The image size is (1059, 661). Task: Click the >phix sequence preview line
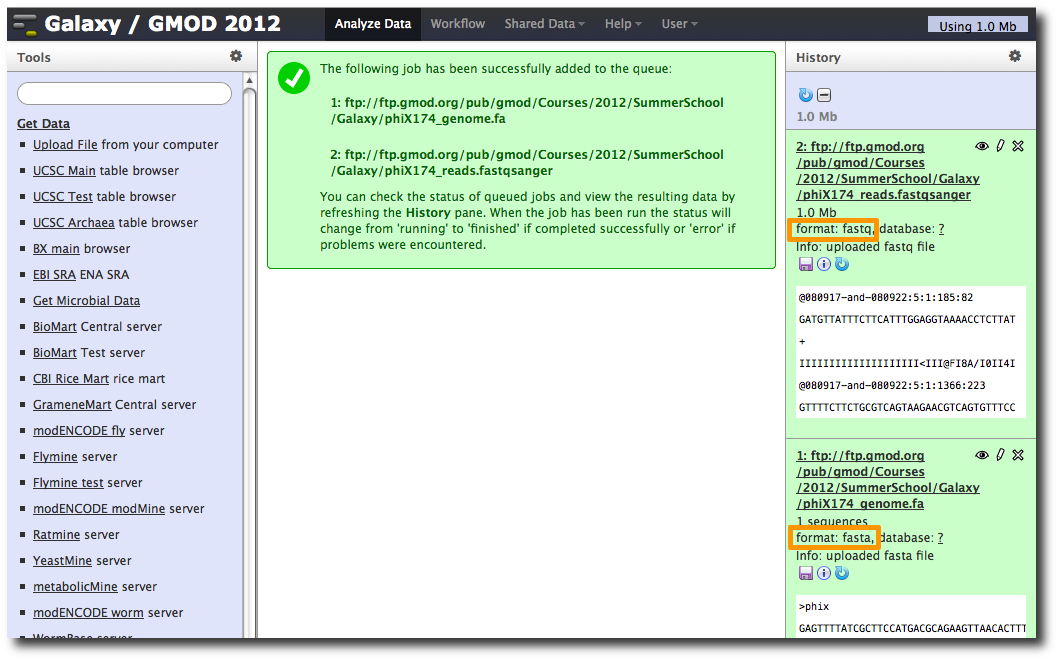click(x=814, y=606)
